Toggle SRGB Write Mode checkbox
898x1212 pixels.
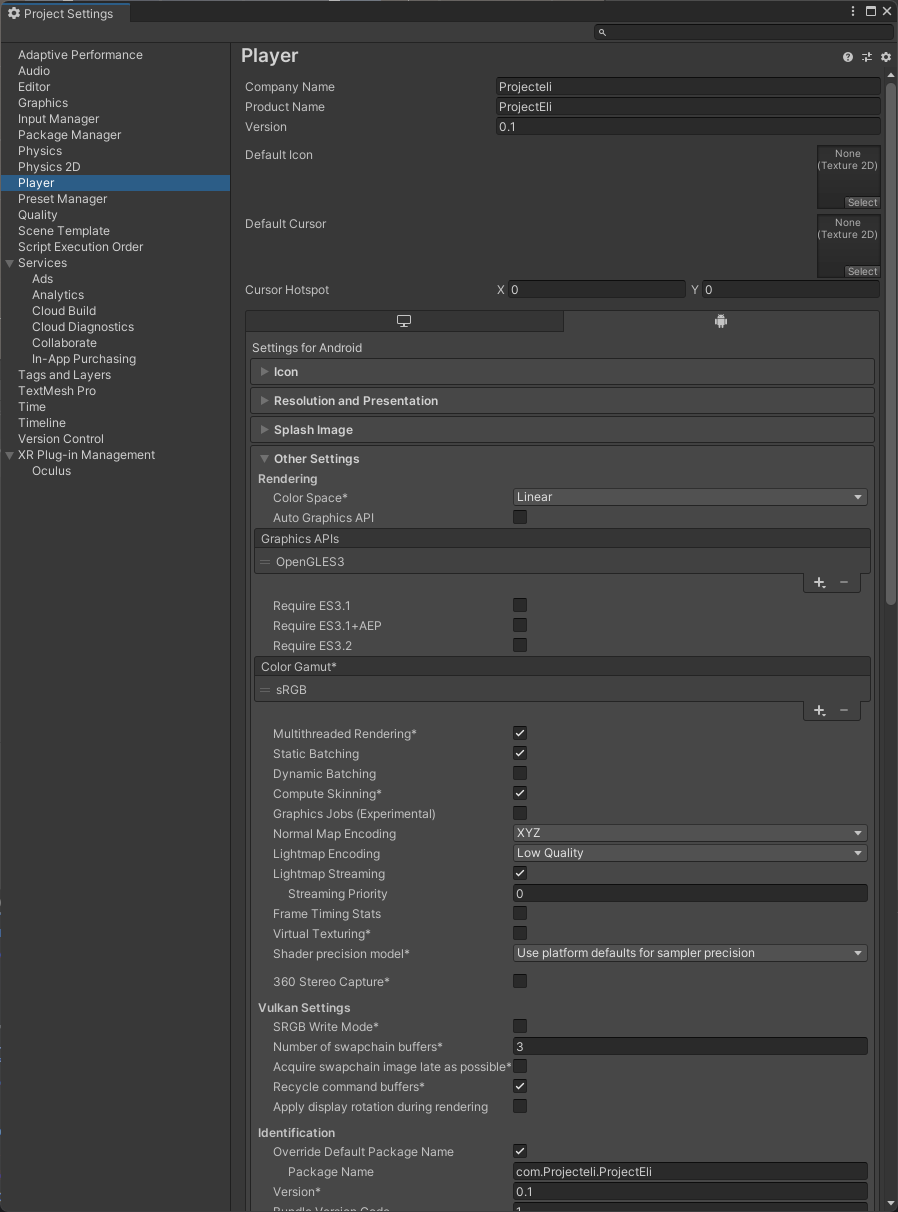520,1026
